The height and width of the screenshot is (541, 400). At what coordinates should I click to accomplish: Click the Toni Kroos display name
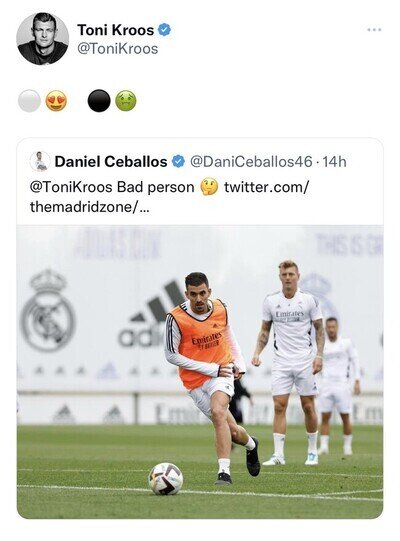click(x=116, y=30)
